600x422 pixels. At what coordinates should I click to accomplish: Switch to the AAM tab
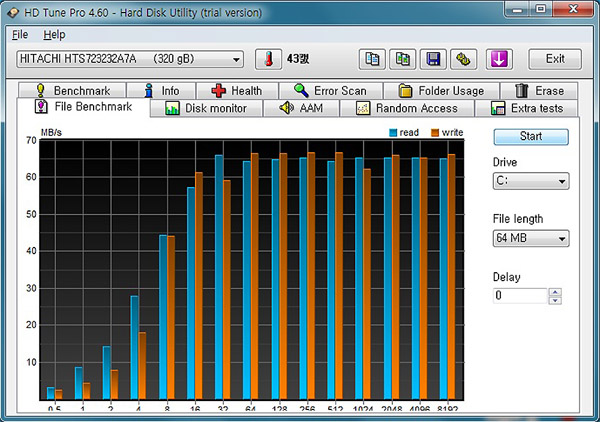pos(301,108)
